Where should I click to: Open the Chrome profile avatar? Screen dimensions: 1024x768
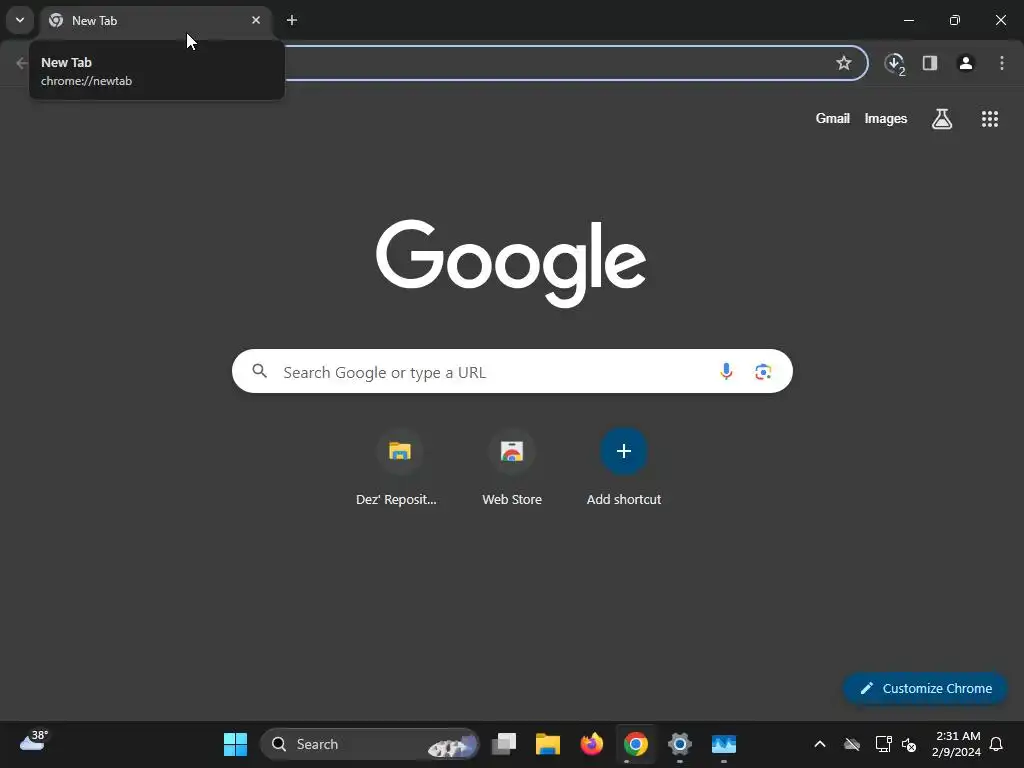click(966, 63)
